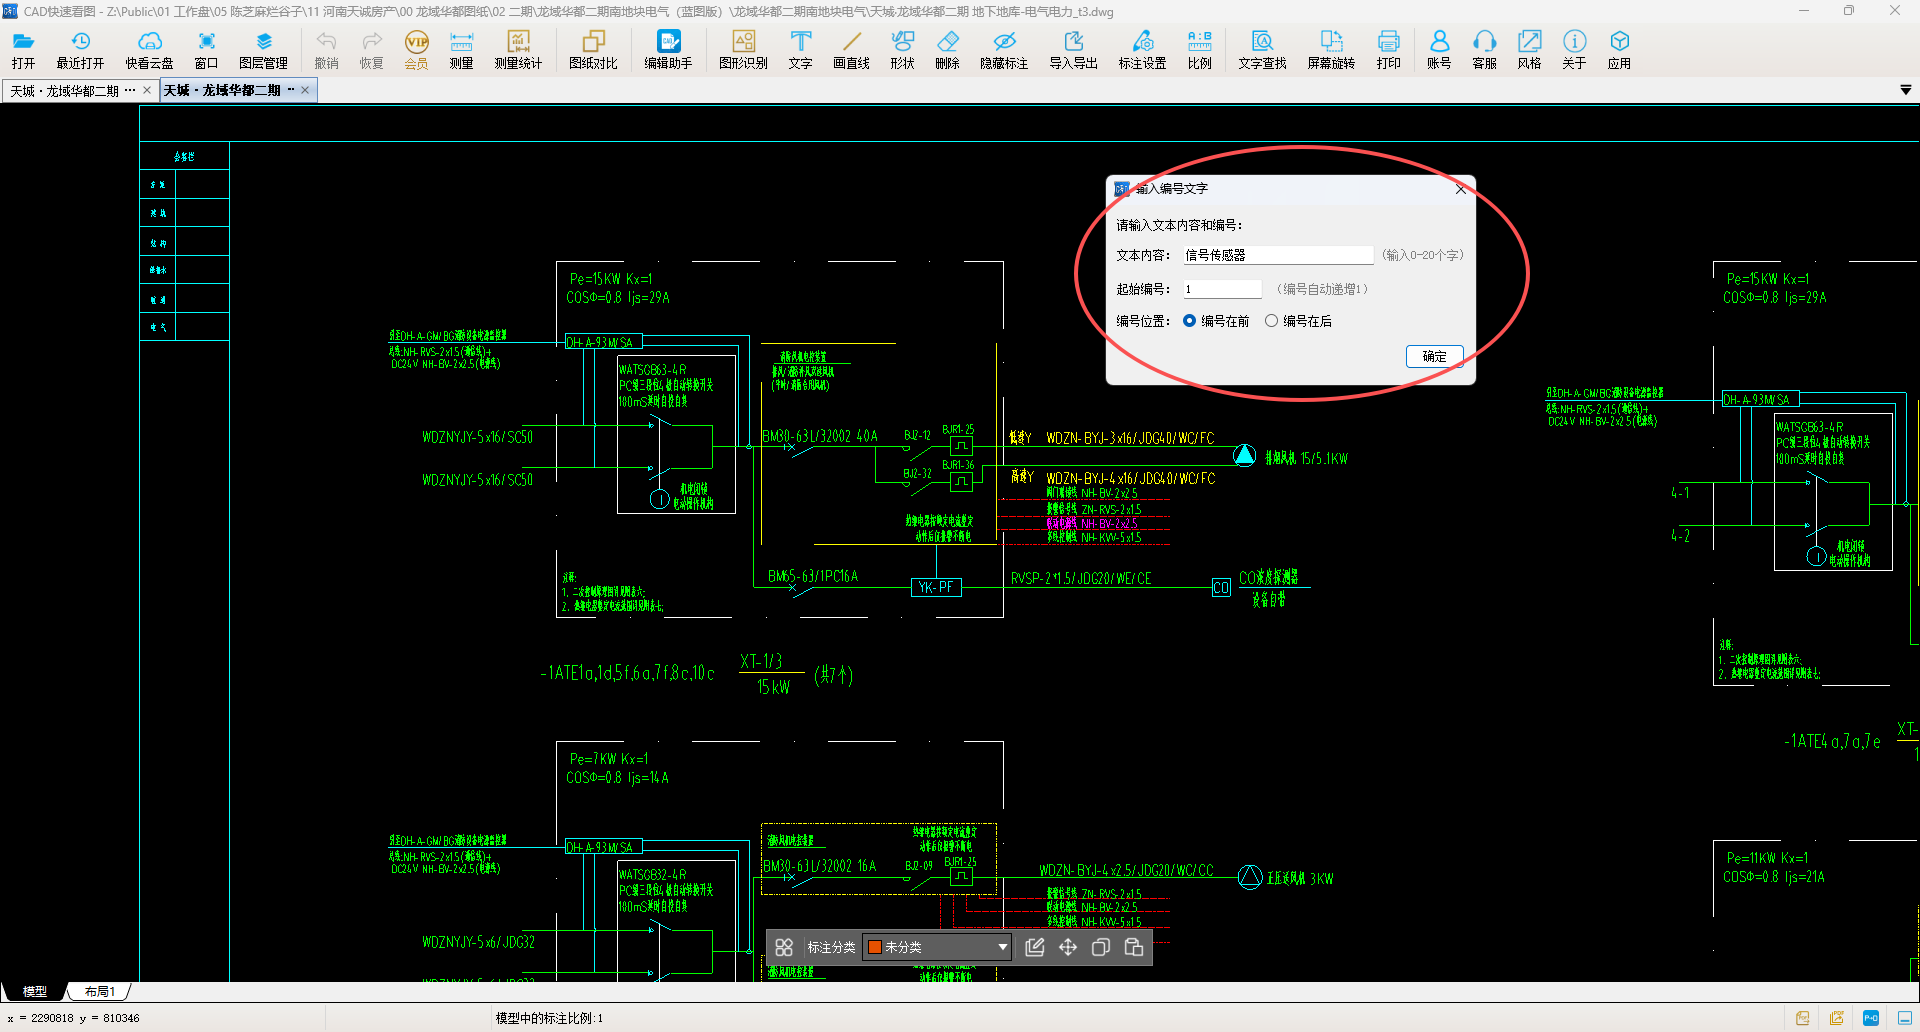Viewport: 1920px width, 1032px height.
Task: Switch to the 布局1 layout tab
Action: (x=99, y=991)
